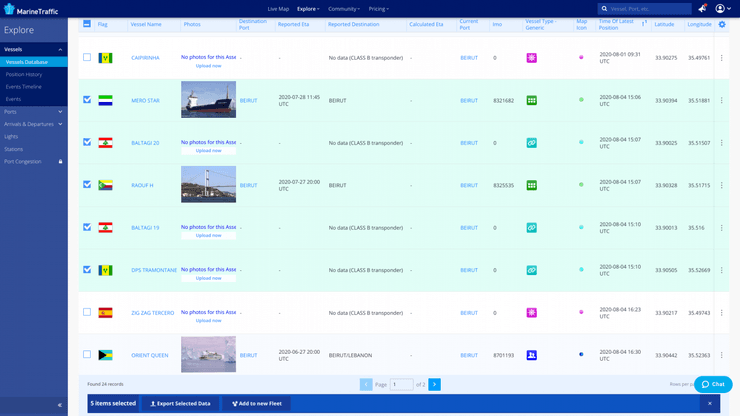
Task: Expand the Ports section in sidebar
Action: point(33,112)
